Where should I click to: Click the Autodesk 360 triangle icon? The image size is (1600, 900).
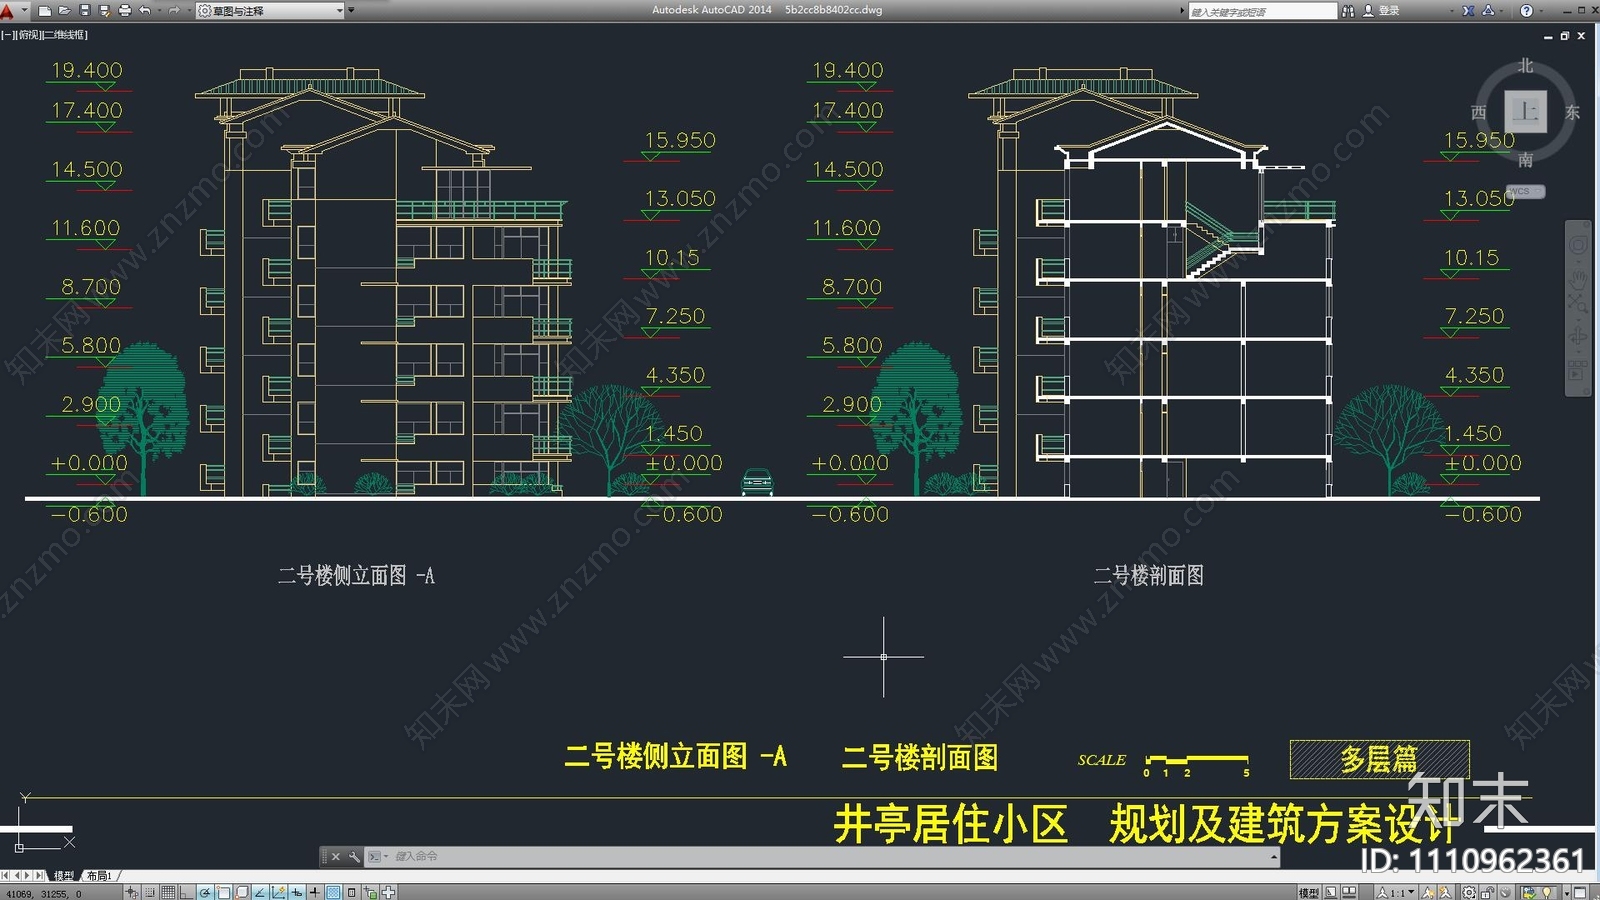tap(1488, 11)
